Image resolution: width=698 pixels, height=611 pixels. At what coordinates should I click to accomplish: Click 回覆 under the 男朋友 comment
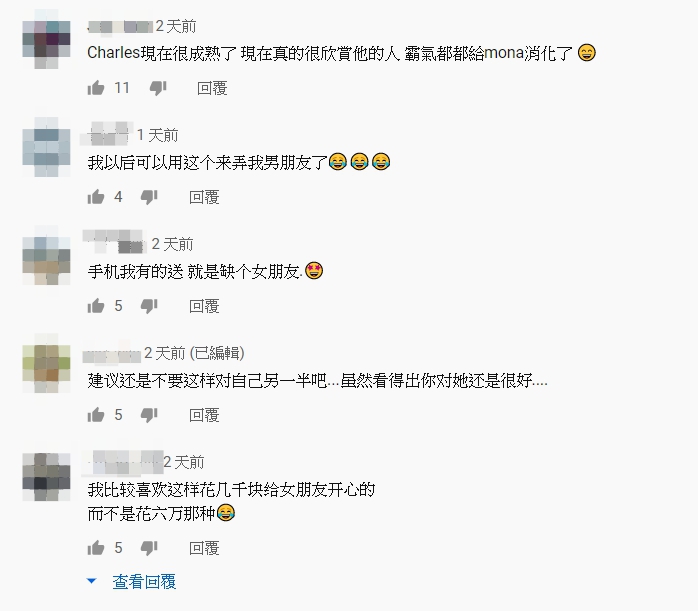click(x=204, y=197)
